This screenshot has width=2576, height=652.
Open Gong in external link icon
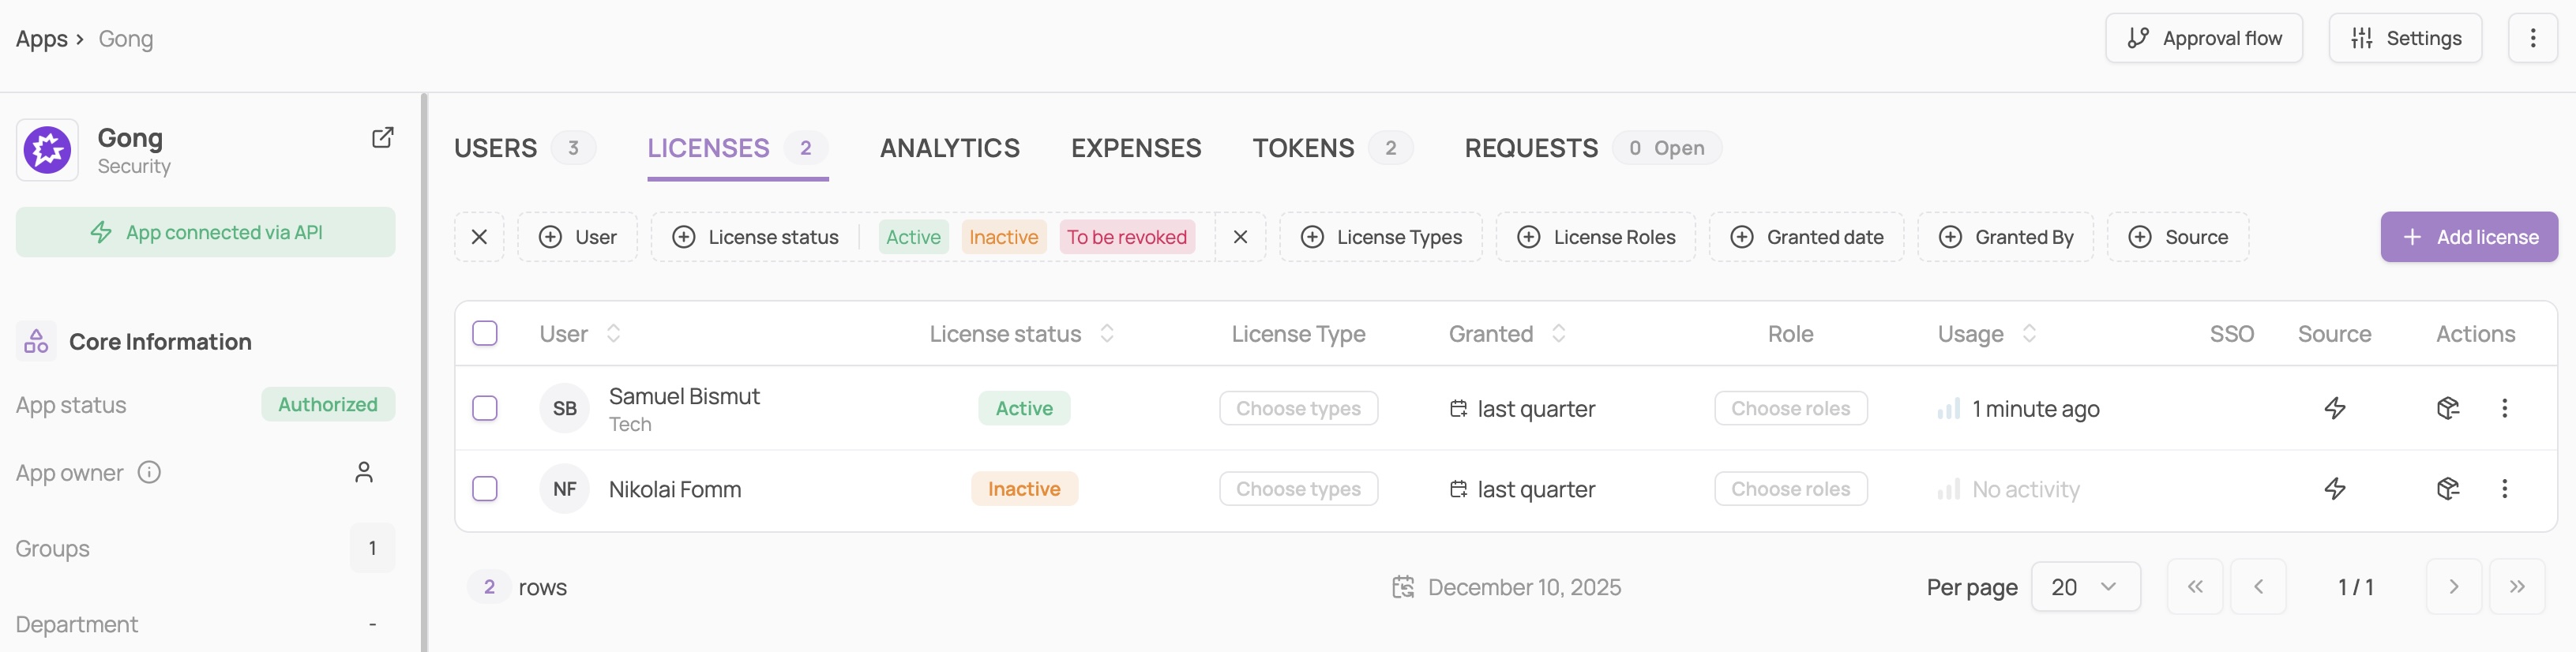382,138
